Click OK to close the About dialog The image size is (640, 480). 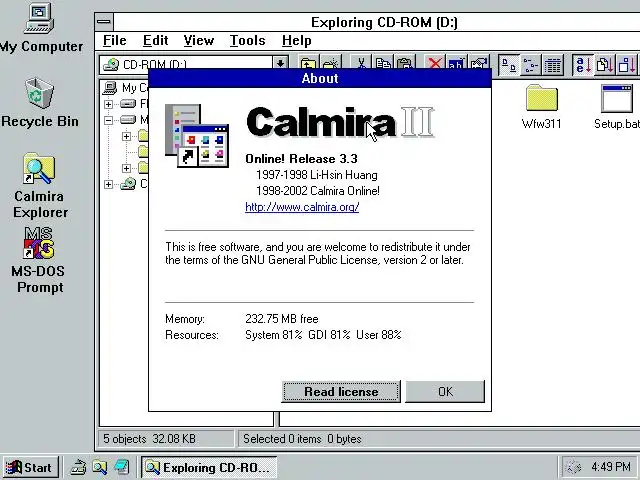click(x=445, y=391)
